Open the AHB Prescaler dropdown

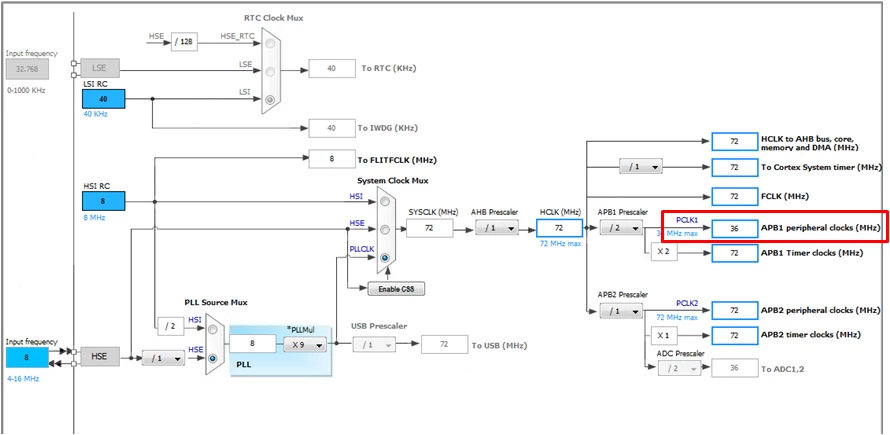tap(497, 228)
